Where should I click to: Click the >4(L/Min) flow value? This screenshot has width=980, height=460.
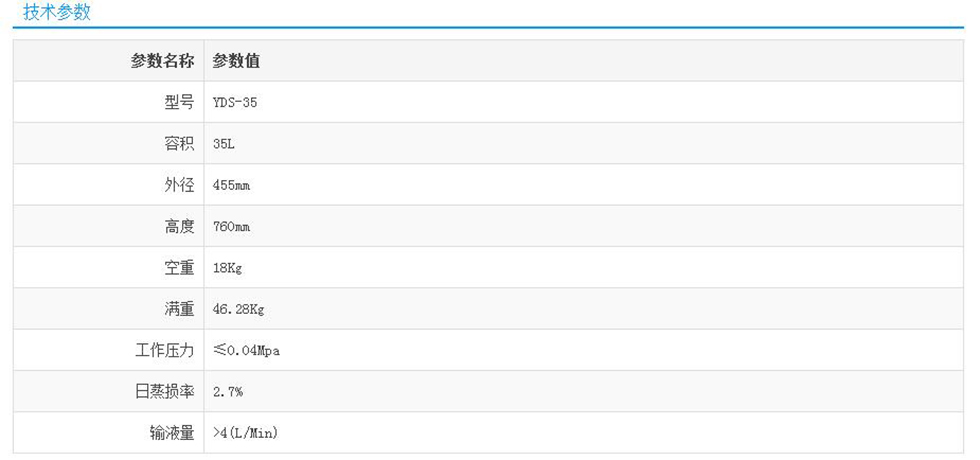pyautogui.click(x=245, y=433)
